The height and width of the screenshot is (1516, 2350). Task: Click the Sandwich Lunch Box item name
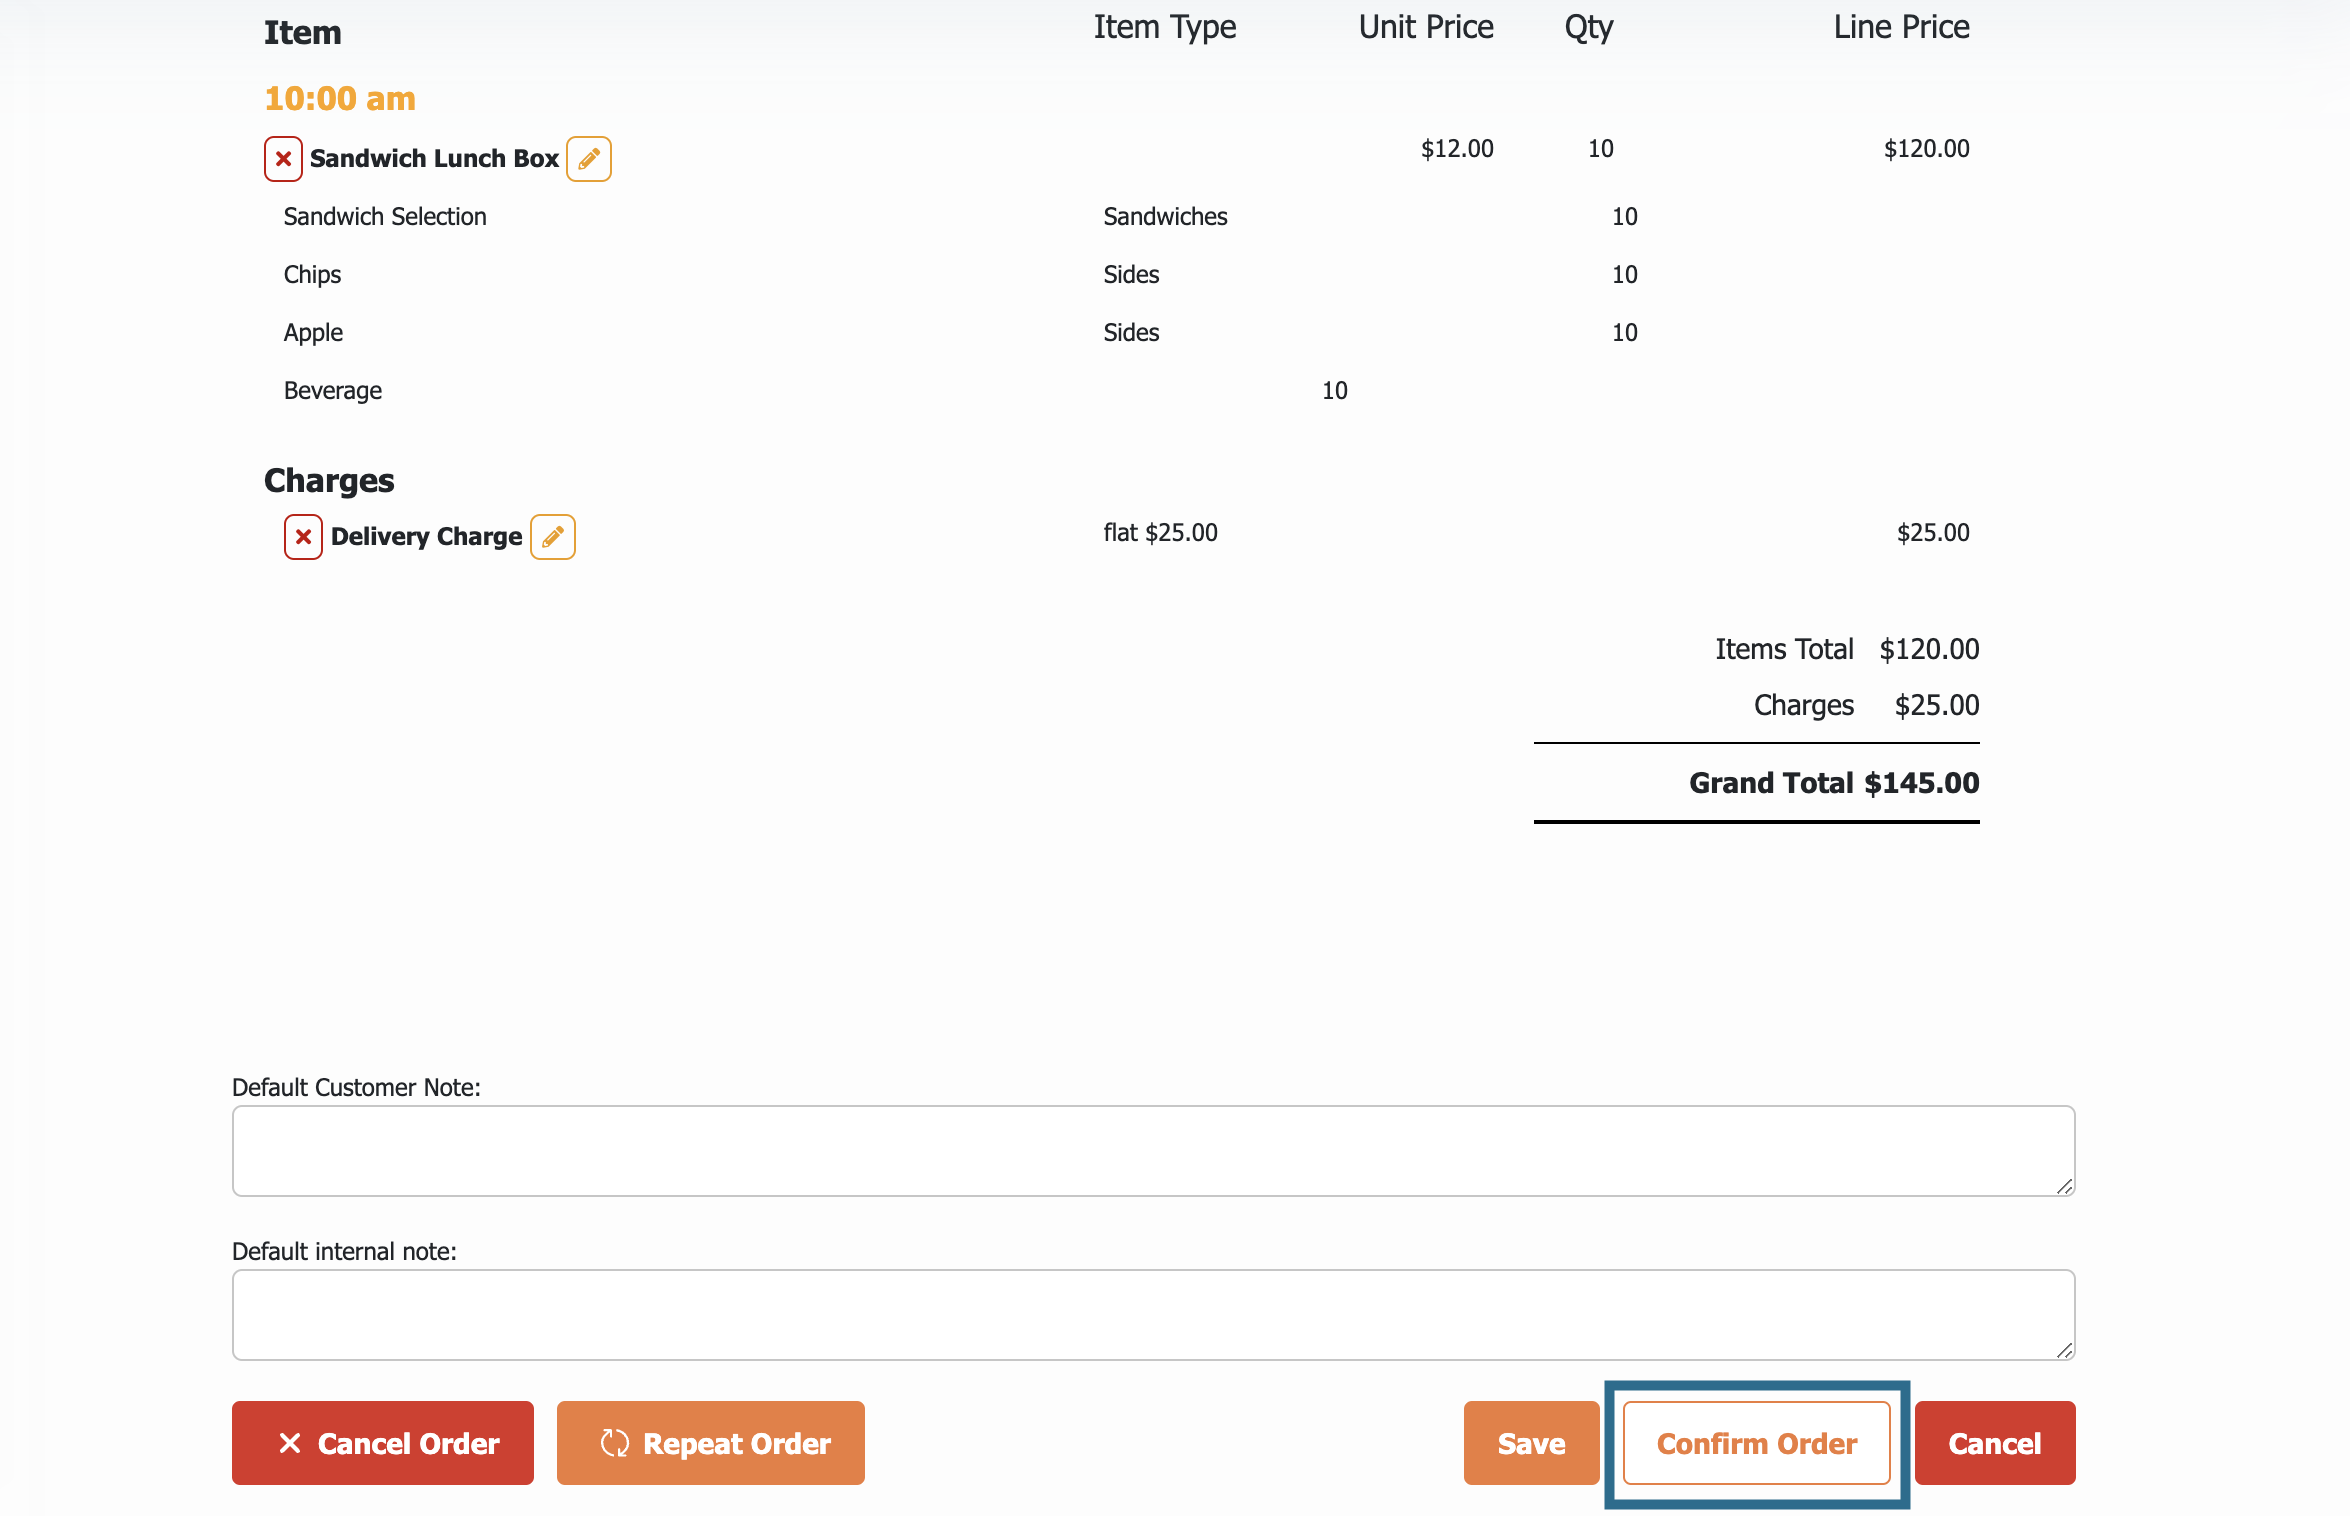[x=434, y=159]
